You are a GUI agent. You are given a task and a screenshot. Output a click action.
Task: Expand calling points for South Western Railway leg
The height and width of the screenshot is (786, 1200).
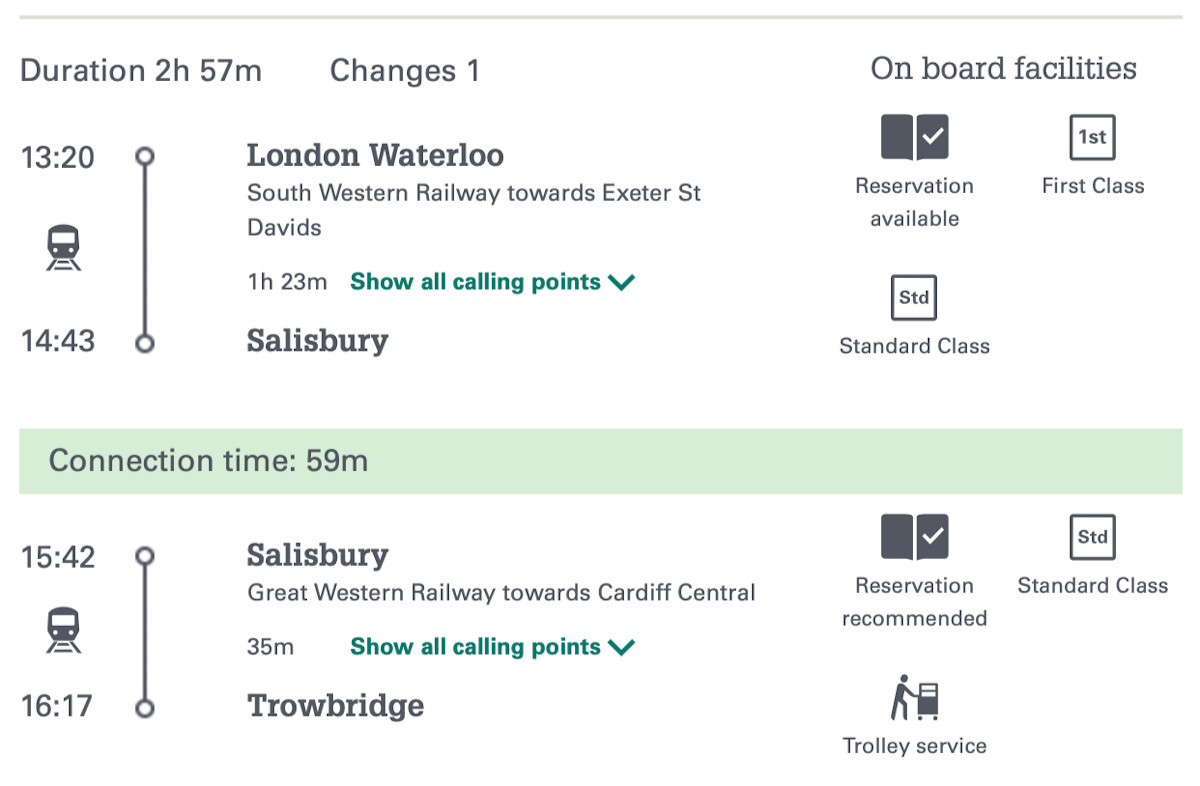(x=475, y=282)
